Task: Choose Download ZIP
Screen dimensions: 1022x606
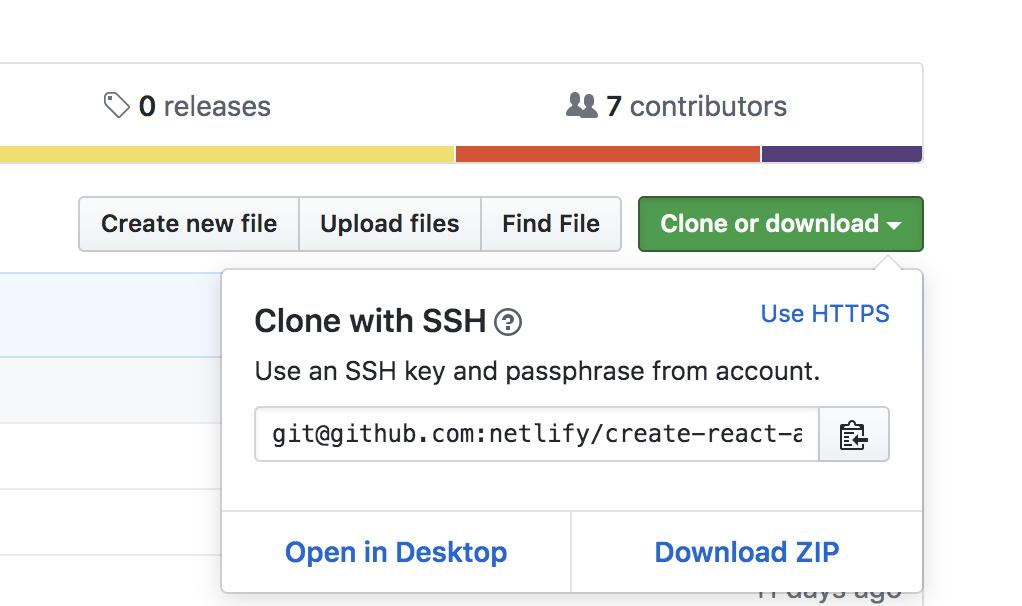Action: point(747,552)
